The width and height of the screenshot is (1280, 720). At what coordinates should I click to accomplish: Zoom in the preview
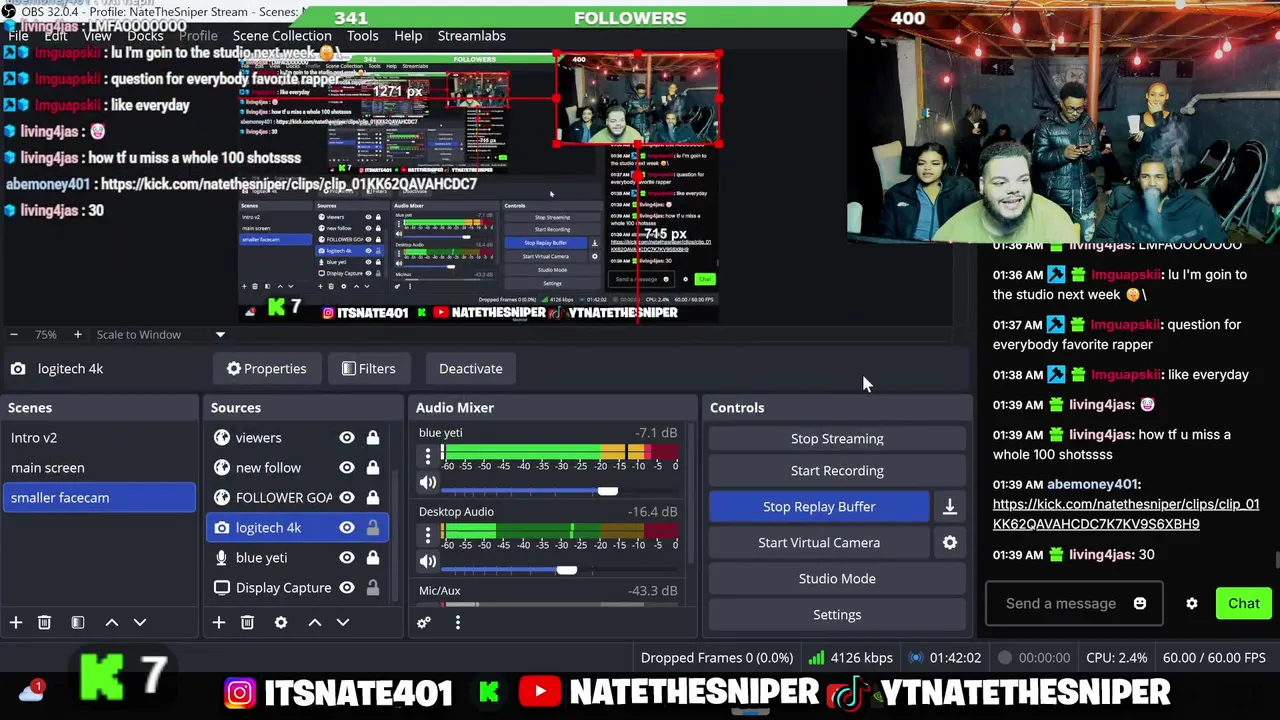click(x=77, y=335)
